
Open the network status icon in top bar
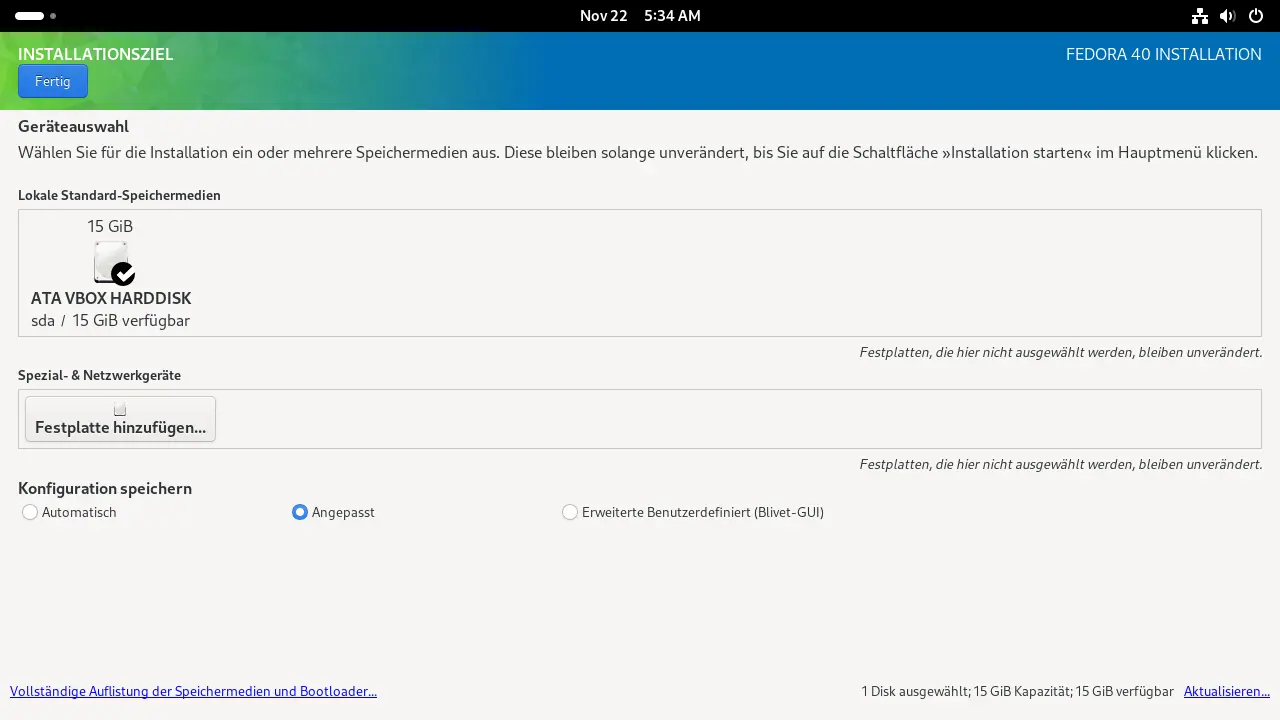click(1200, 16)
